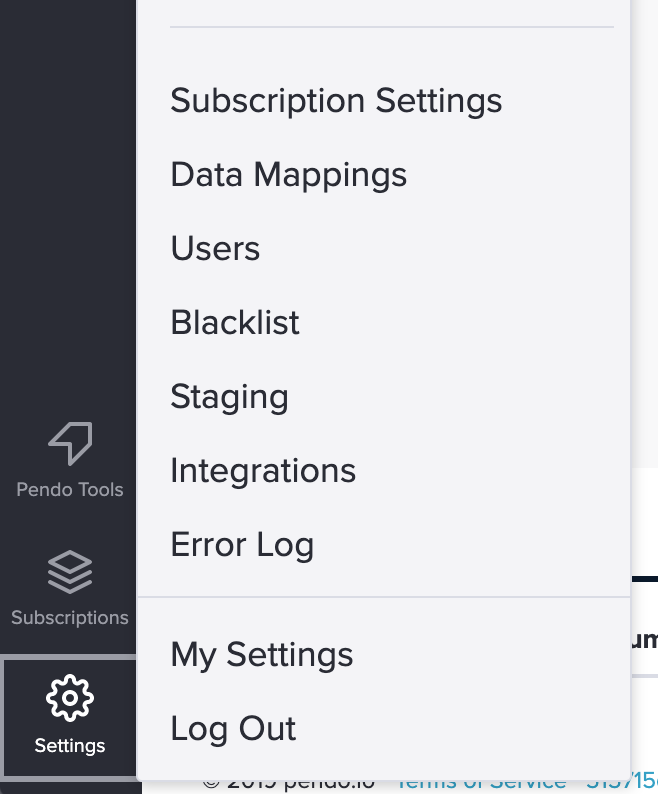View the Error Log menu item

(x=242, y=545)
